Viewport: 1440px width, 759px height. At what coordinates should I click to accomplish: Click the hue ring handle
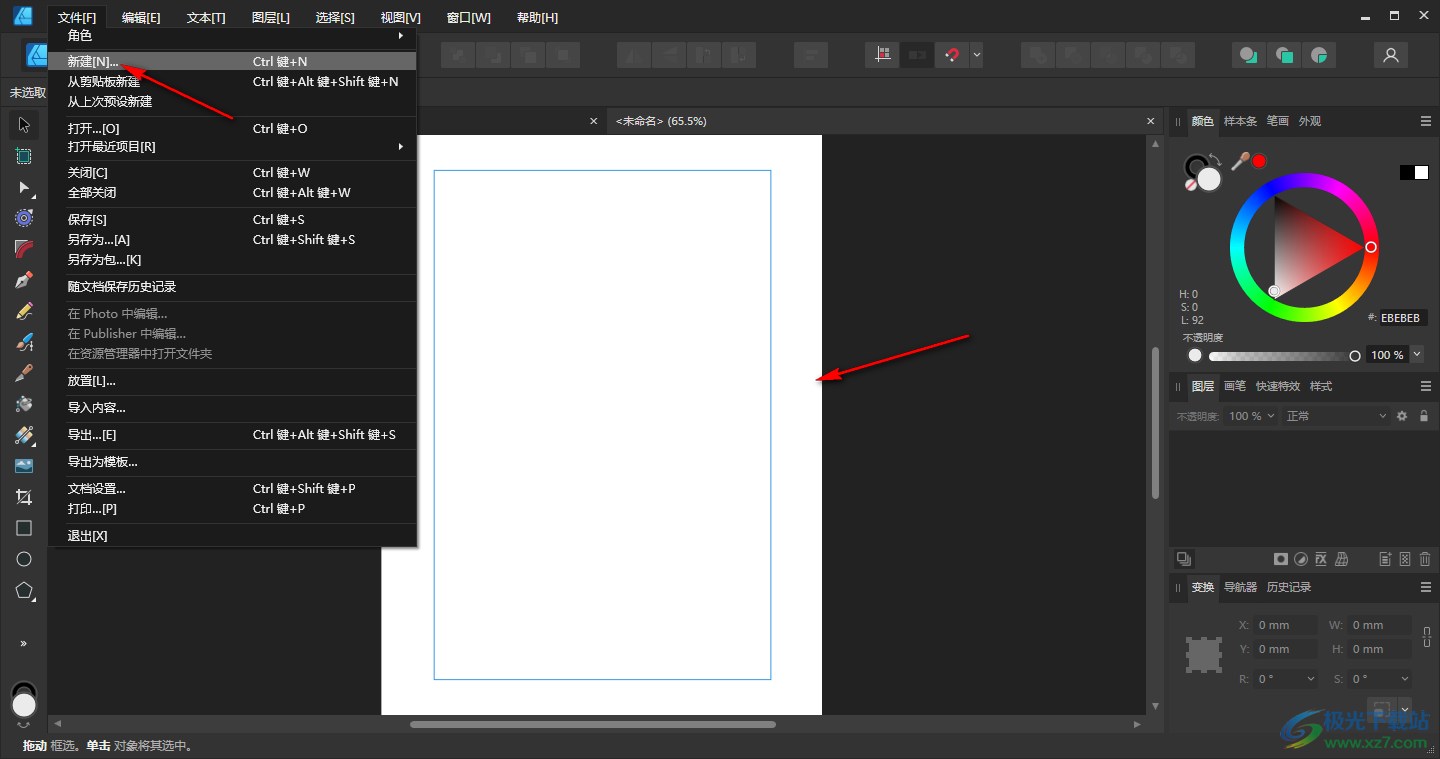1371,247
